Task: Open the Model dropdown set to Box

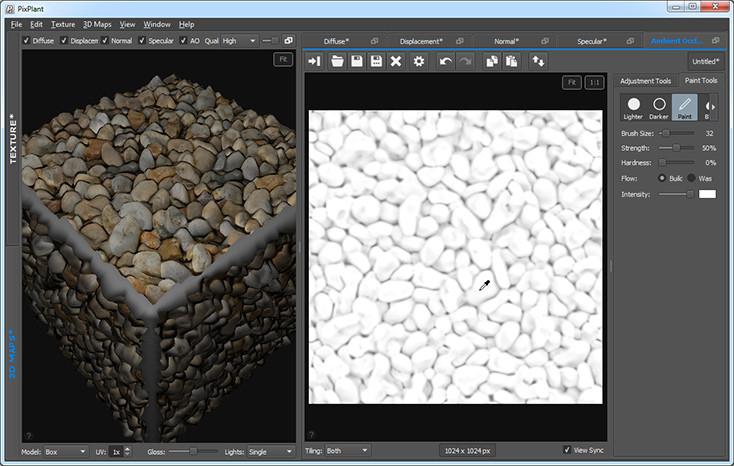Action: point(66,452)
